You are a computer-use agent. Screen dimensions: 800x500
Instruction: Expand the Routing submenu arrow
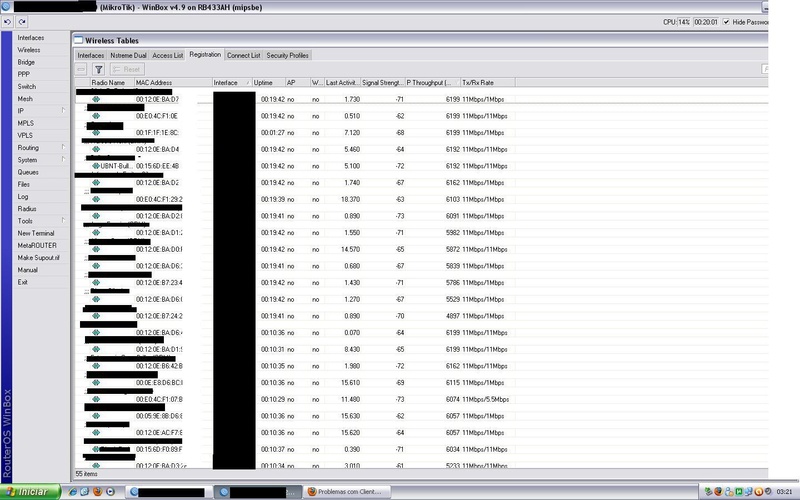pos(63,147)
